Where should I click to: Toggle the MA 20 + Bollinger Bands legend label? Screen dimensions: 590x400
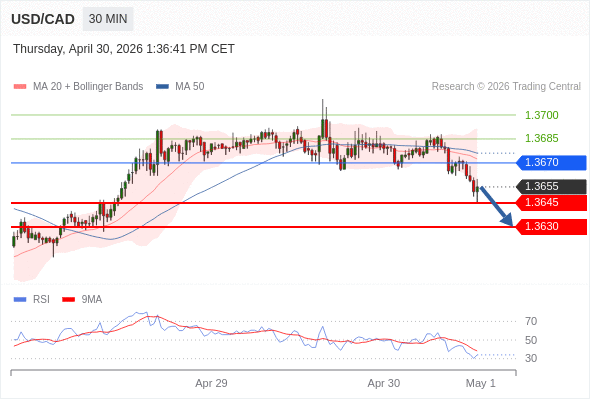88,87
